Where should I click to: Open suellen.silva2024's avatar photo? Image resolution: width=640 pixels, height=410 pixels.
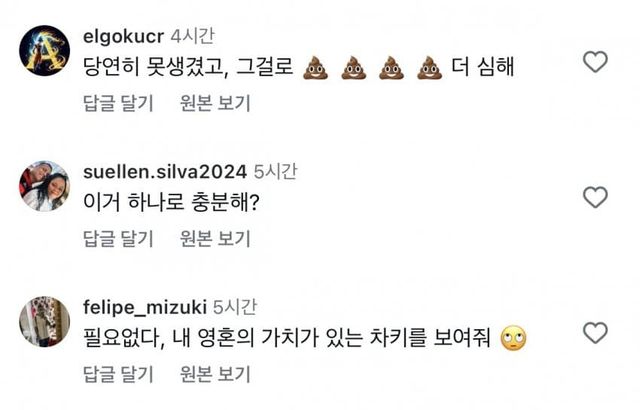[45, 186]
